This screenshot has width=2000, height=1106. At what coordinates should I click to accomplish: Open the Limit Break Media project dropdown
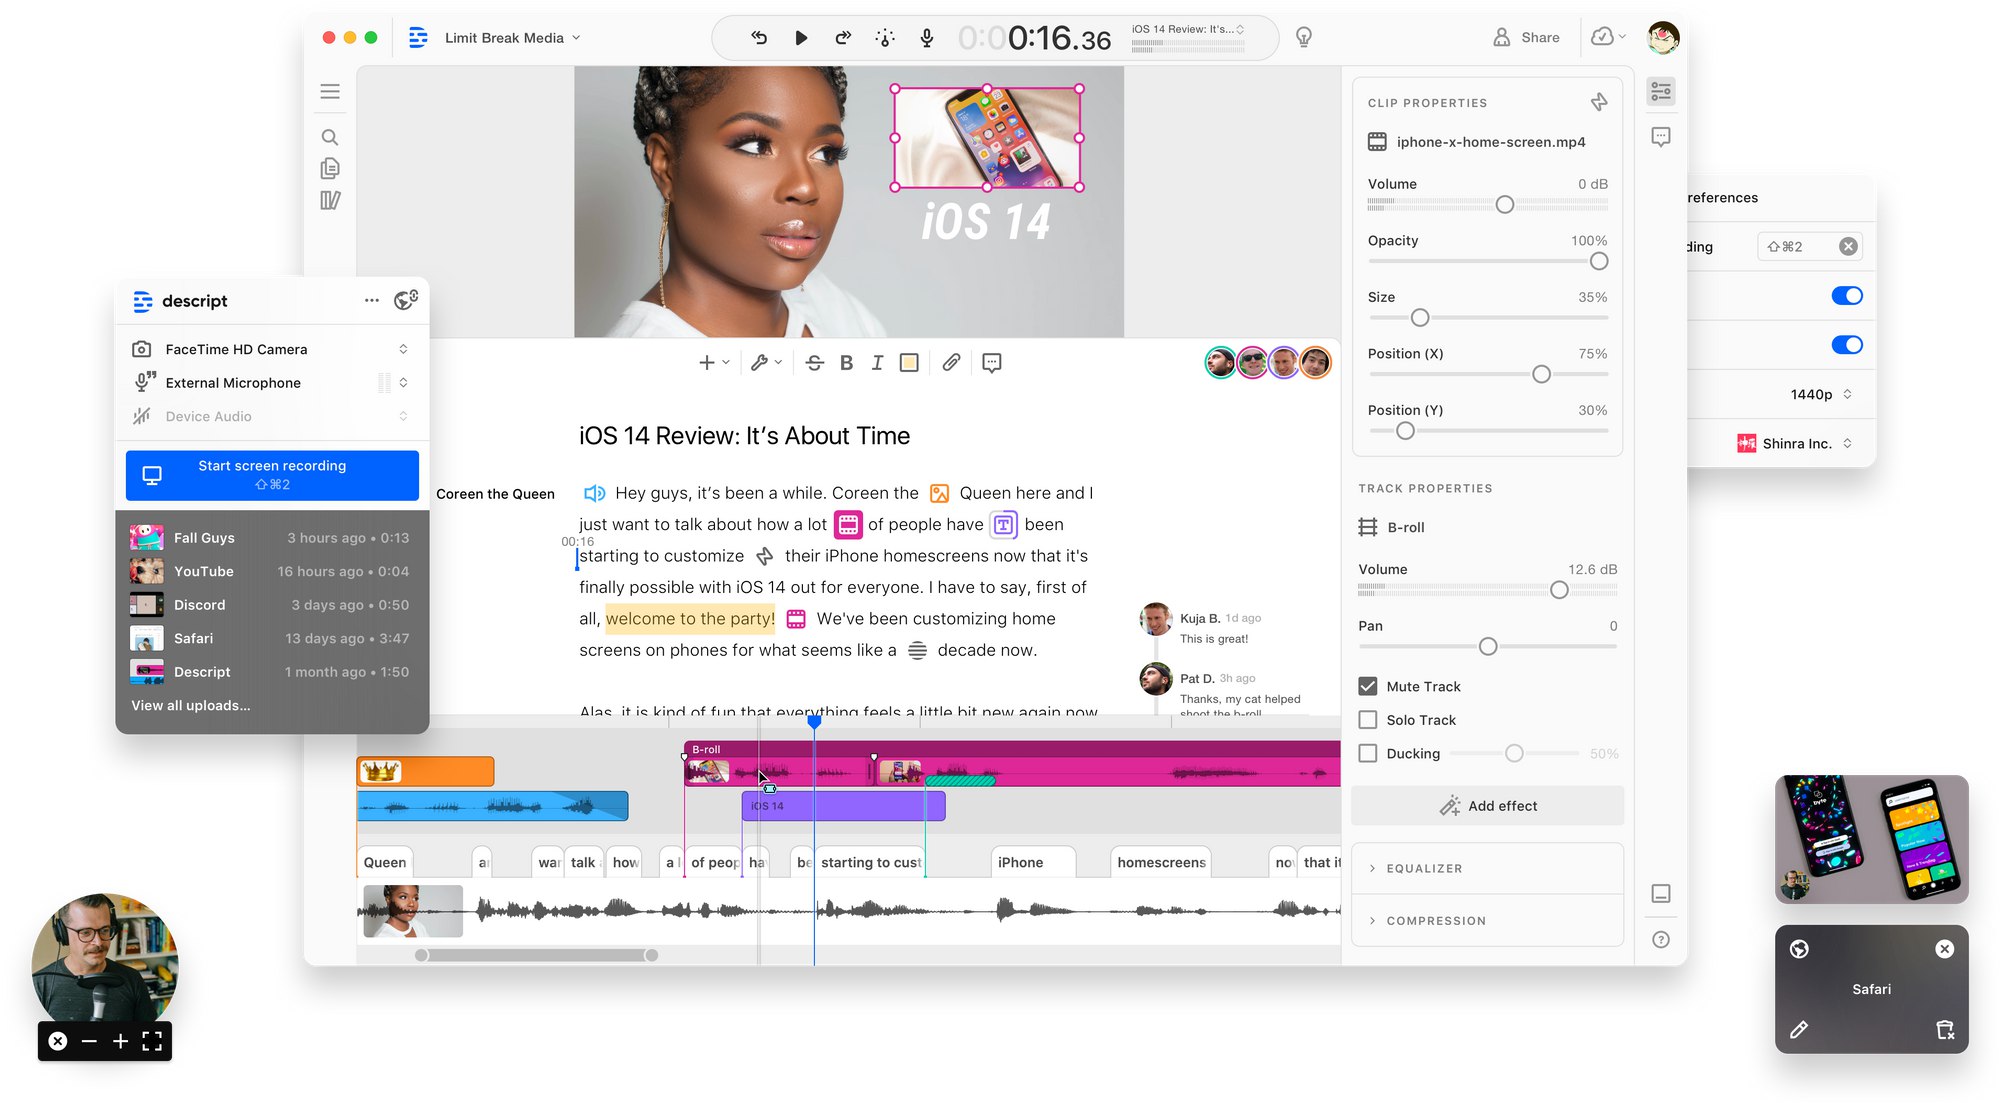point(512,38)
